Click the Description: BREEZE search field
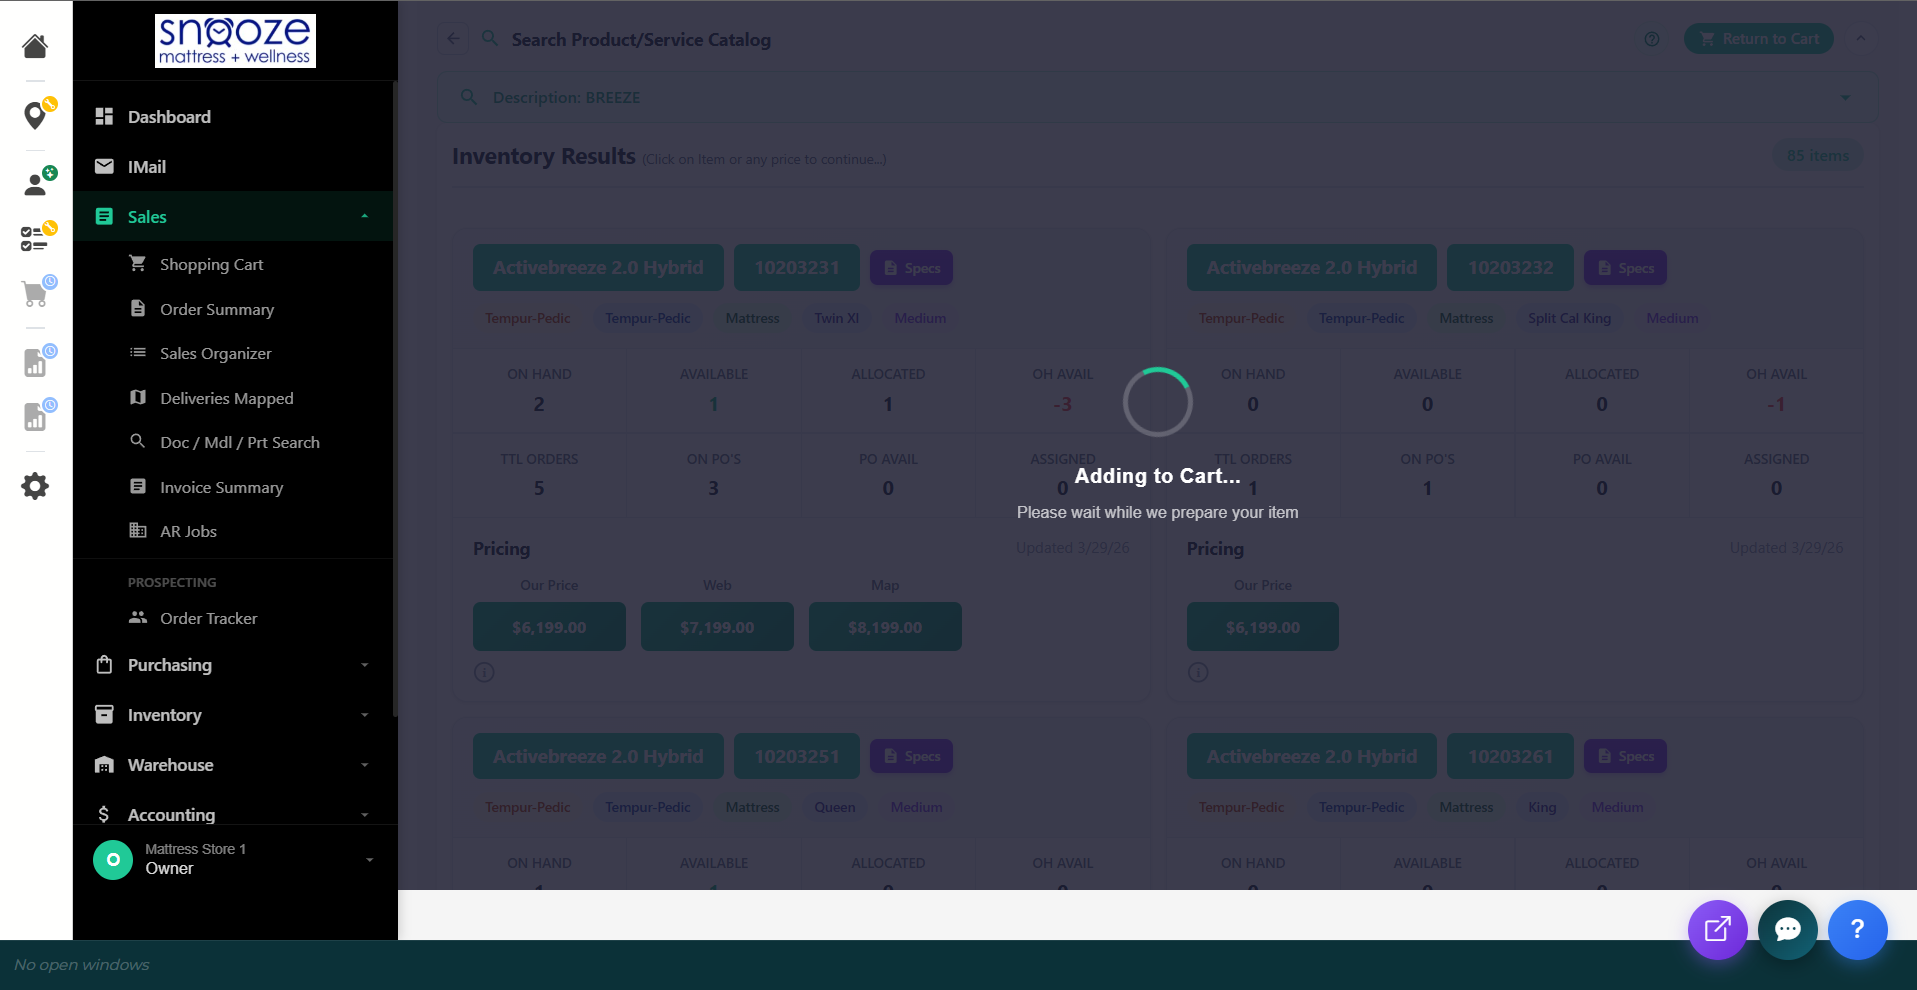Image resolution: width=1917 pixels, height=990 pixels. 1157,97
